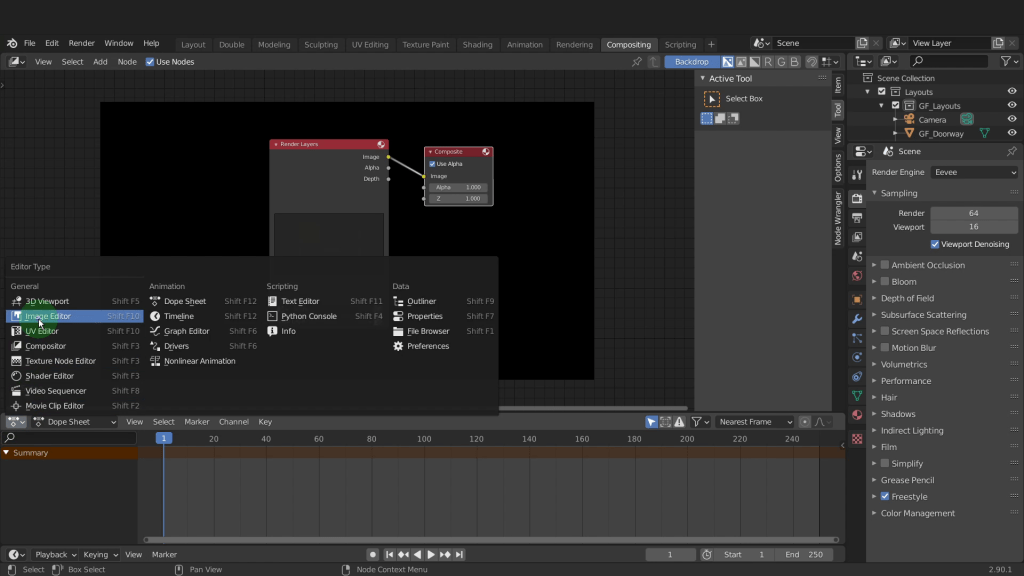
Task: Click the auto keying record icon
Action: pos(372,555)
